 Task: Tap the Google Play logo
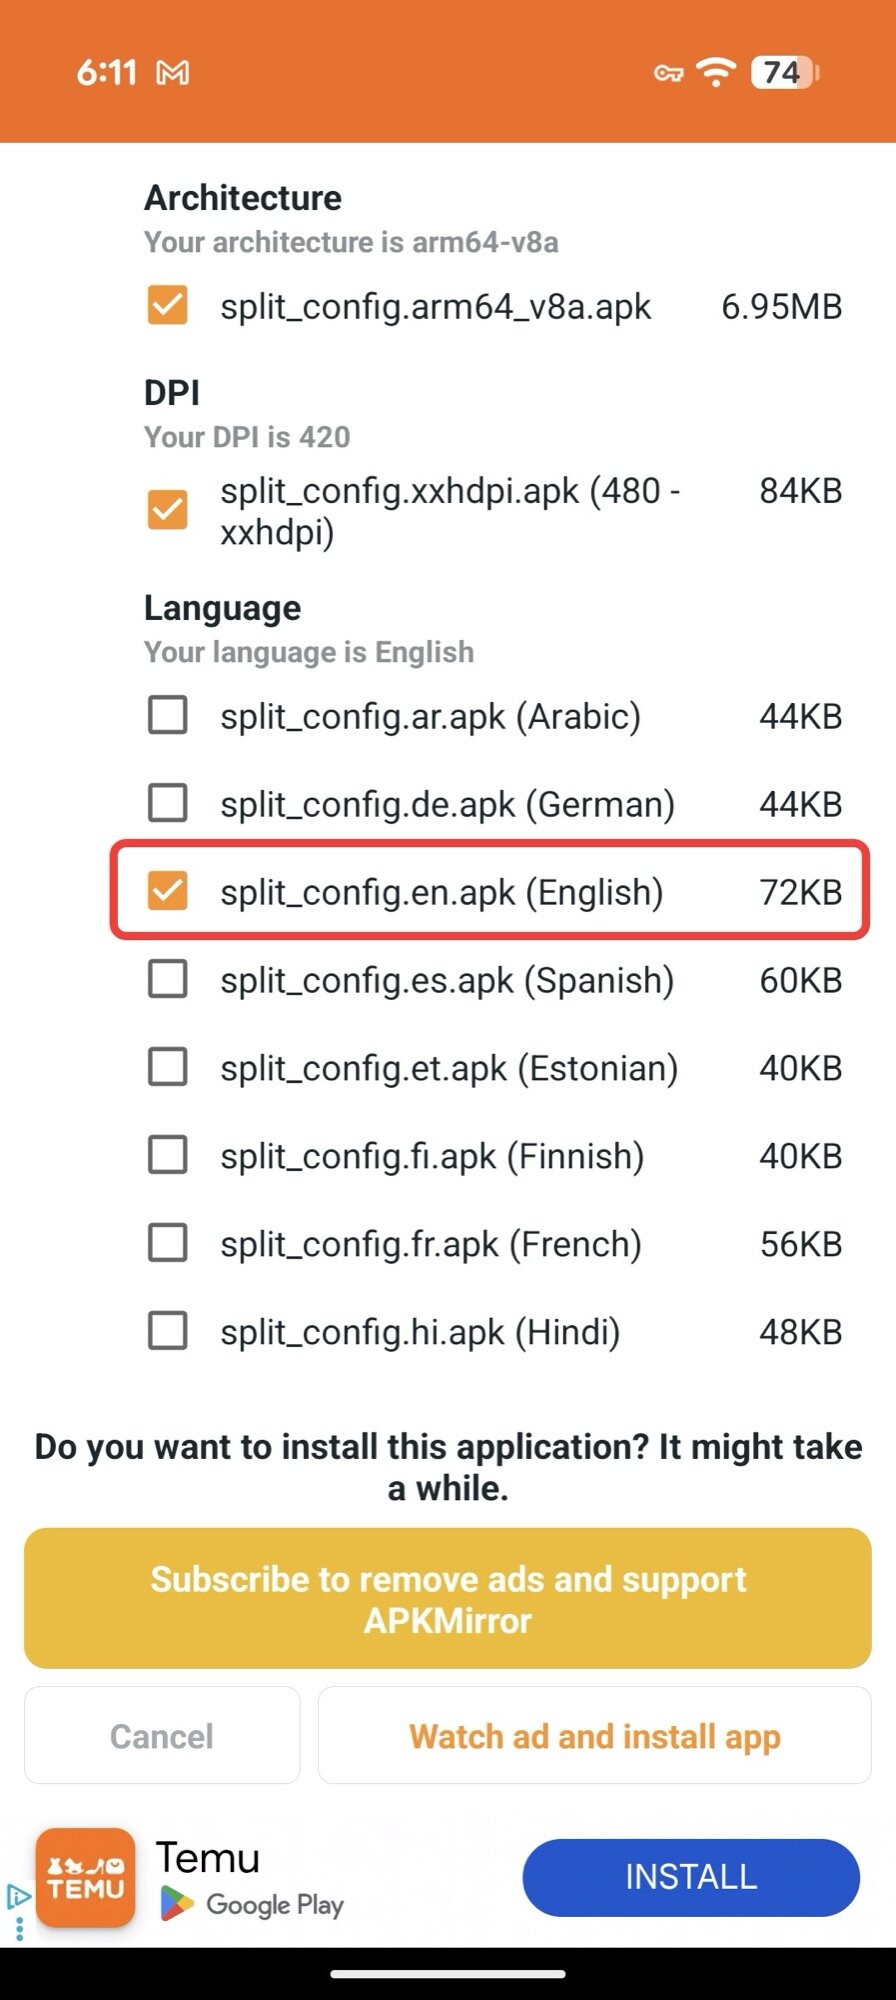tap(177, 1903)
